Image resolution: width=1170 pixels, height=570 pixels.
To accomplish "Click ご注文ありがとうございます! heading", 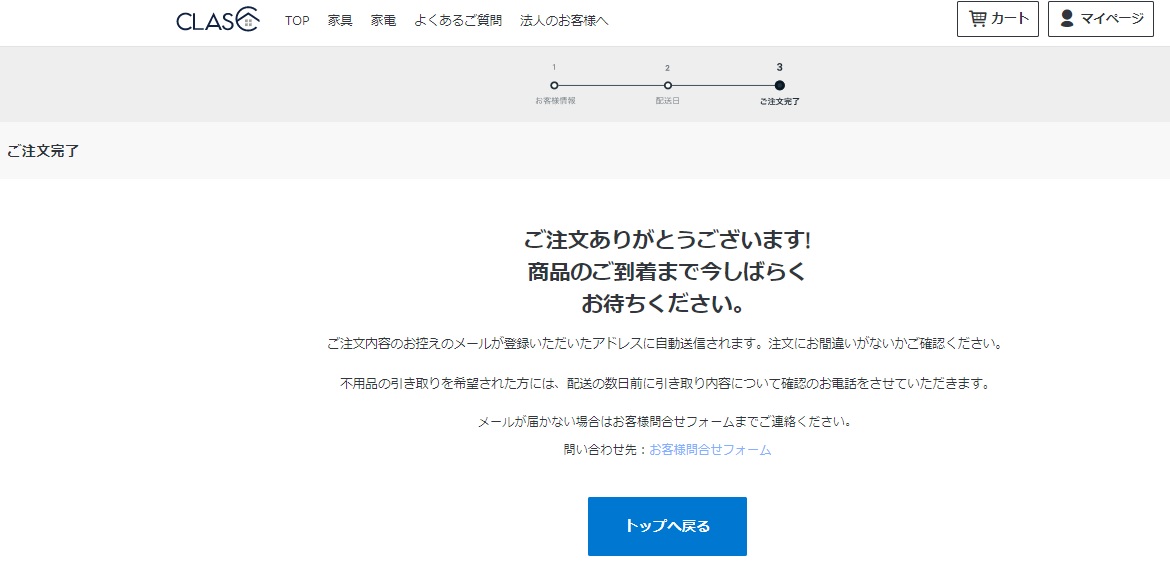I will coord(667,240).
